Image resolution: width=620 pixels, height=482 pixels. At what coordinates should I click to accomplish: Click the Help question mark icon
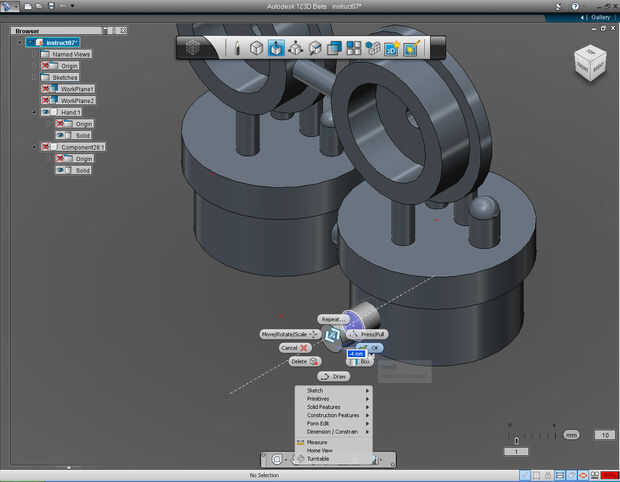click(575, 6)
